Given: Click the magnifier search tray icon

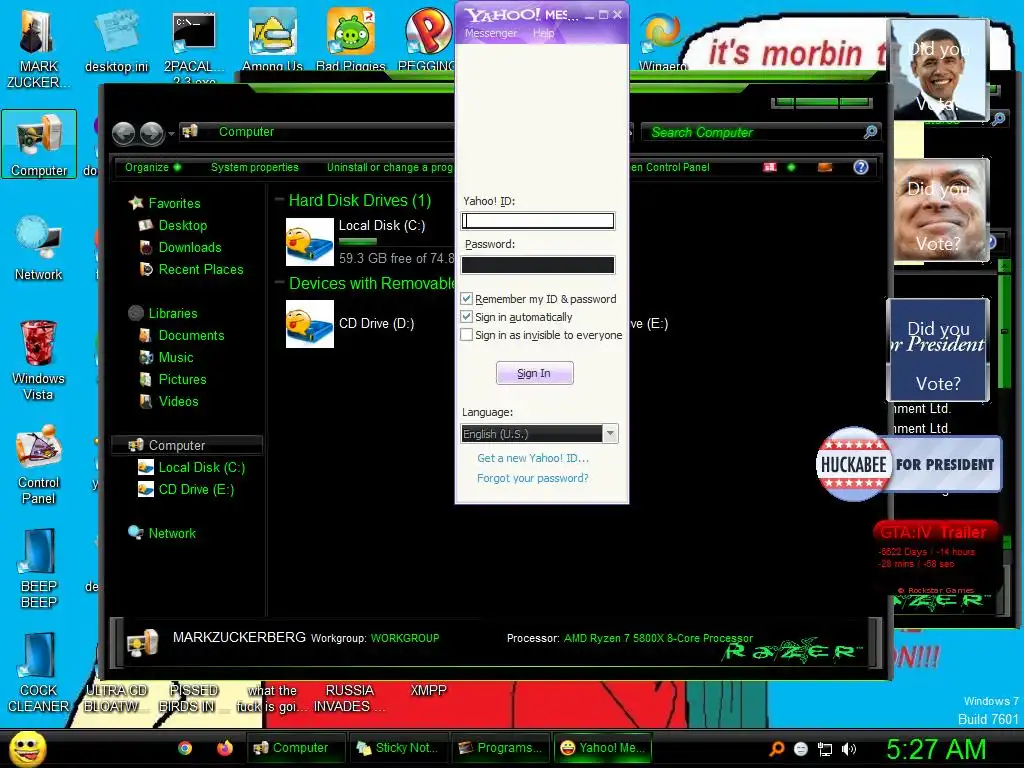Looking at the screenshot, I should pyautogui.click(x=777, y=749).
